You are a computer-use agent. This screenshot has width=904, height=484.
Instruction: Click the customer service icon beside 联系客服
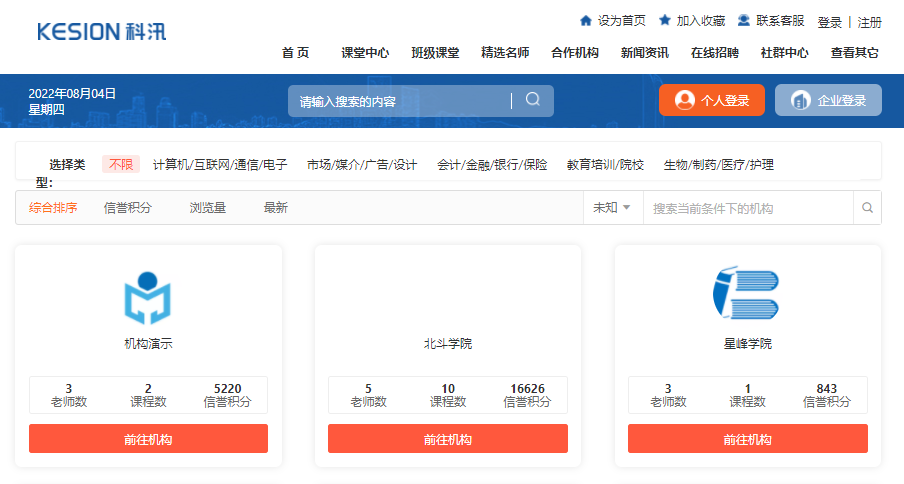(x=744, y=20)
